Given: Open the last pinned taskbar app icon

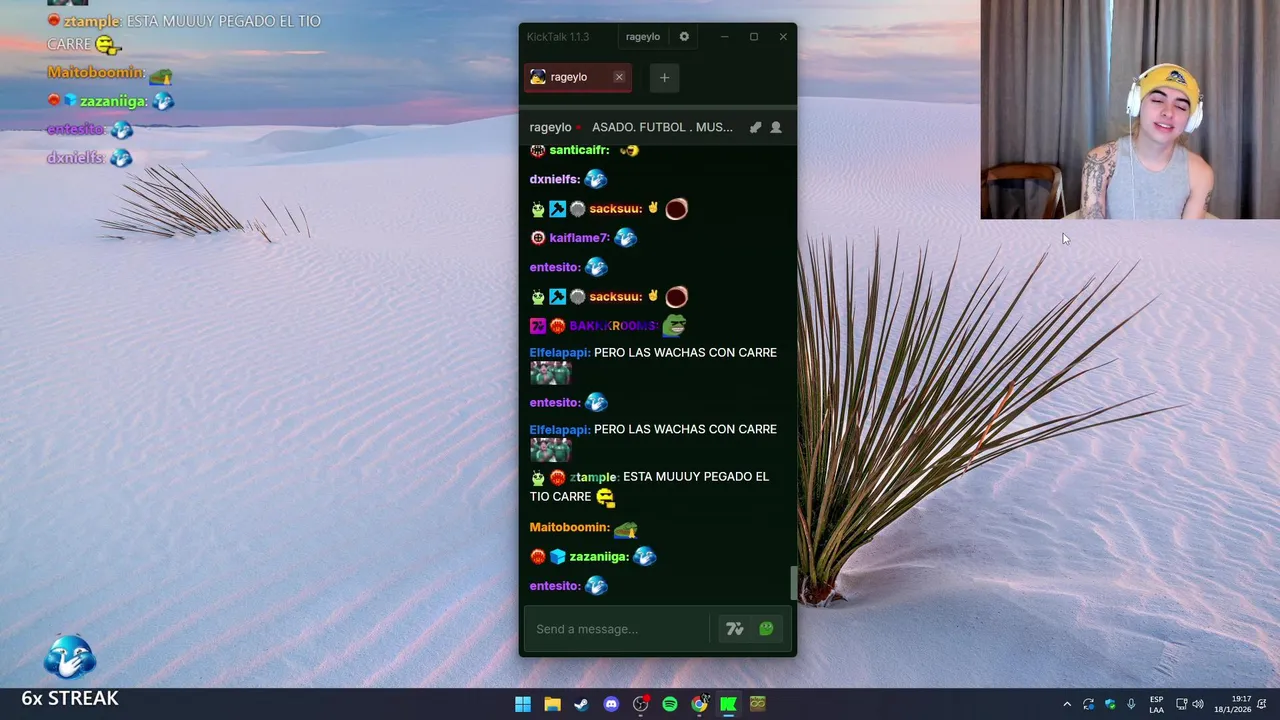Looking at the screenshot, I should pyautogui.click(x=758, y=704).
